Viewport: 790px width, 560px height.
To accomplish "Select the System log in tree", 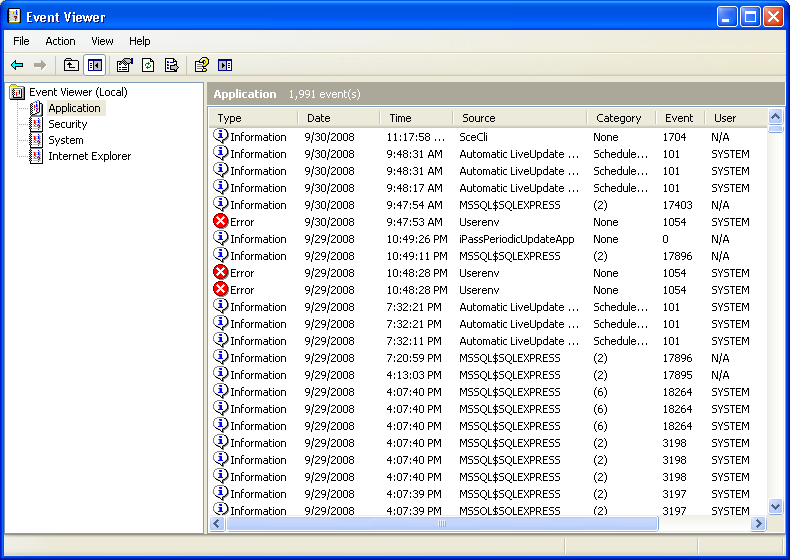I will pyautogui.click(x=65, y=140).
